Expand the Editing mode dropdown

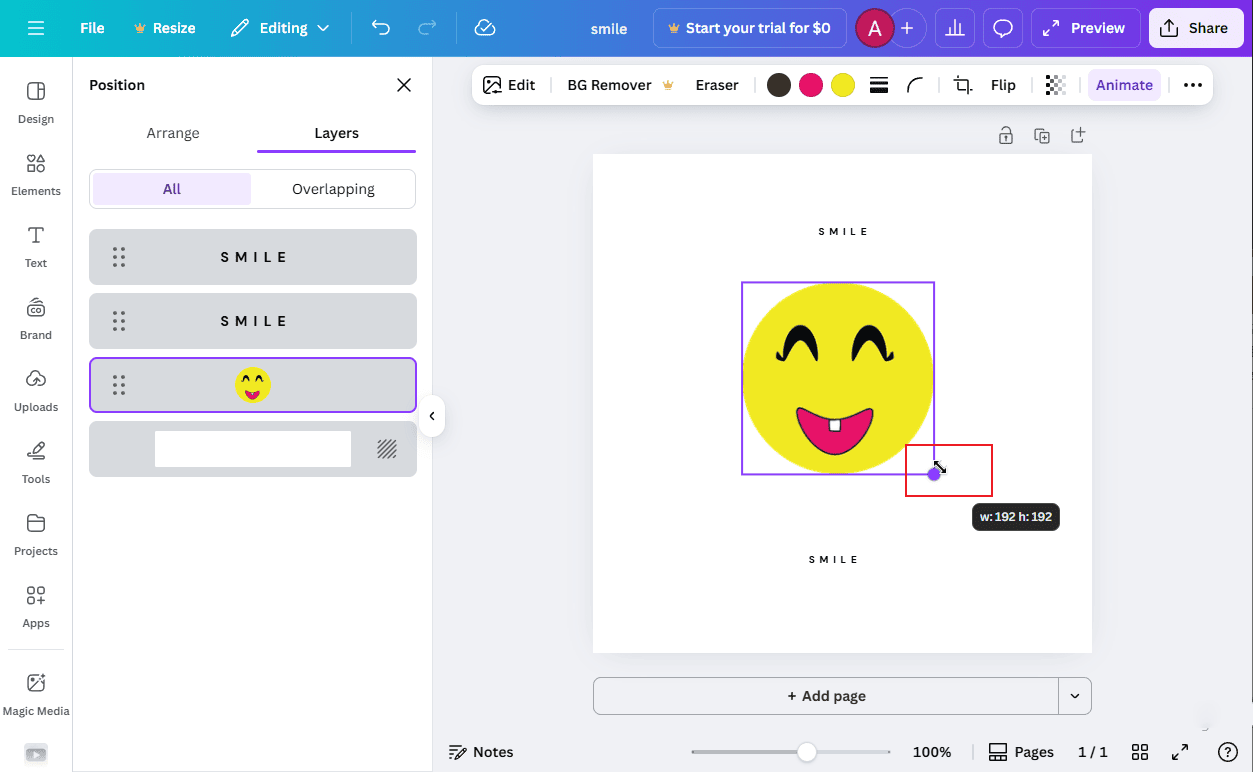[x=280, y=28]
